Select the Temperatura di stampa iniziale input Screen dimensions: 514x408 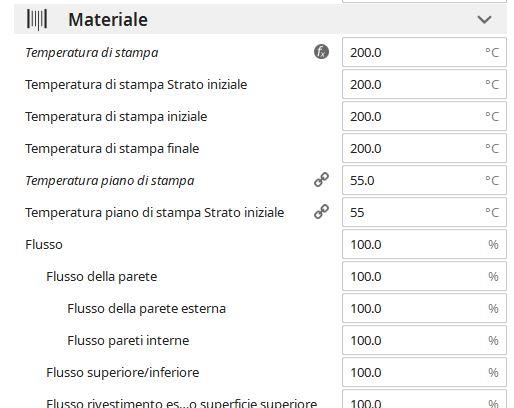tap(424, 116)
